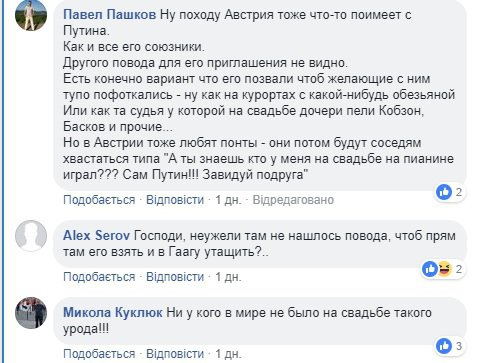Click Відповісти under Alex Serov's comment
This screenshot has height=363, width=497.
[175, 277]
